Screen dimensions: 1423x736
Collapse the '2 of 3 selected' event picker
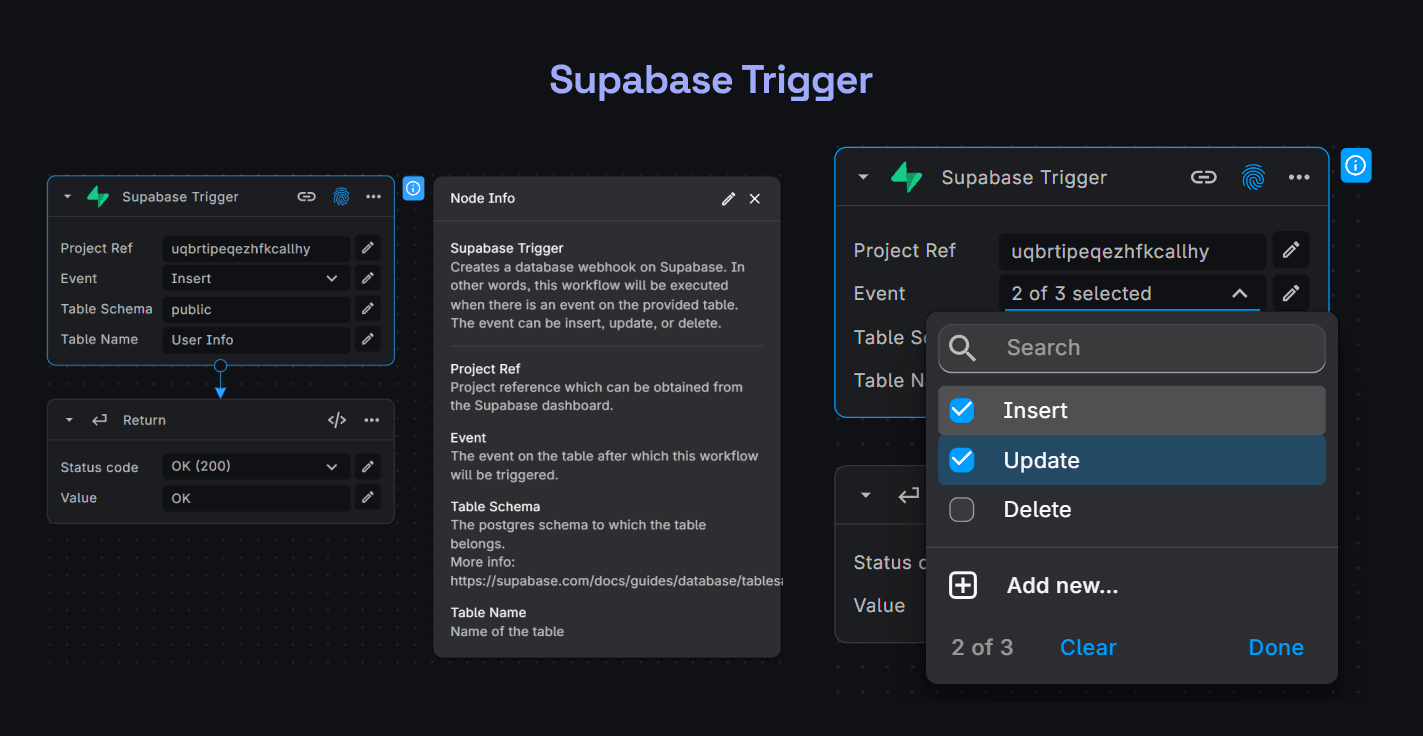pyautogui.click(x=1239, y=293)
